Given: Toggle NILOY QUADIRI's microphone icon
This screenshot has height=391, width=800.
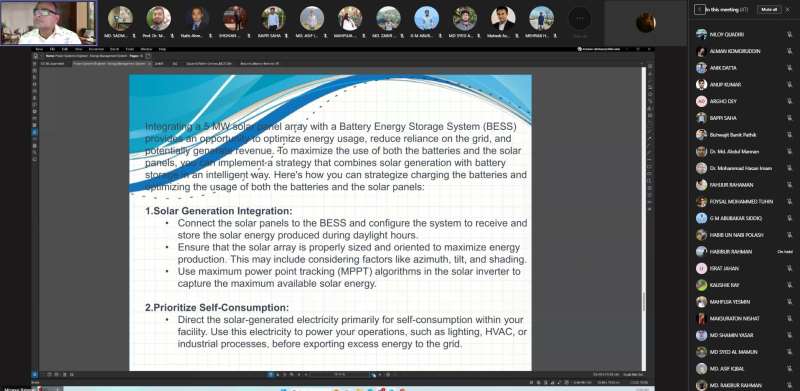Looking at the screenshot, I should click(789, 34).
